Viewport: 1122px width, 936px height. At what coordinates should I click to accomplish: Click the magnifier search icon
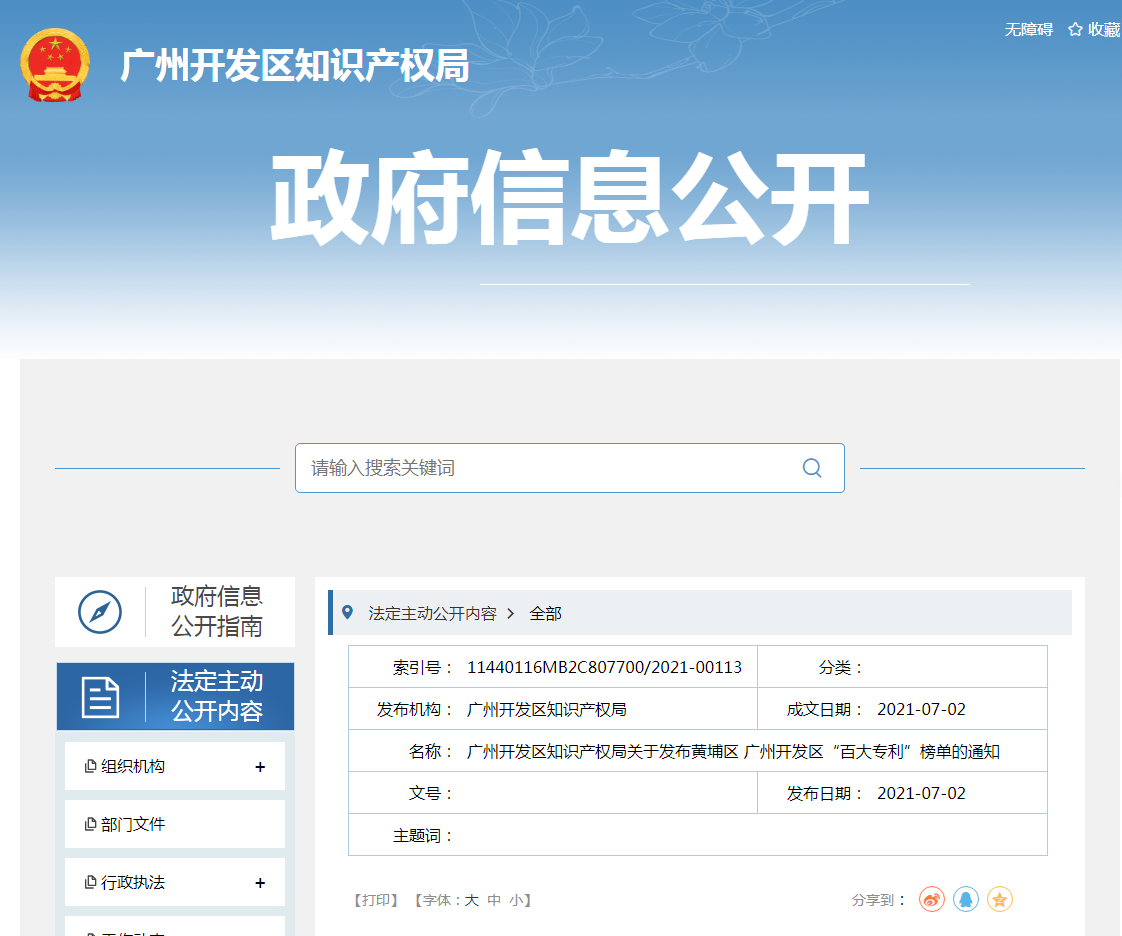pyautogui.click(x=811, y=468)
